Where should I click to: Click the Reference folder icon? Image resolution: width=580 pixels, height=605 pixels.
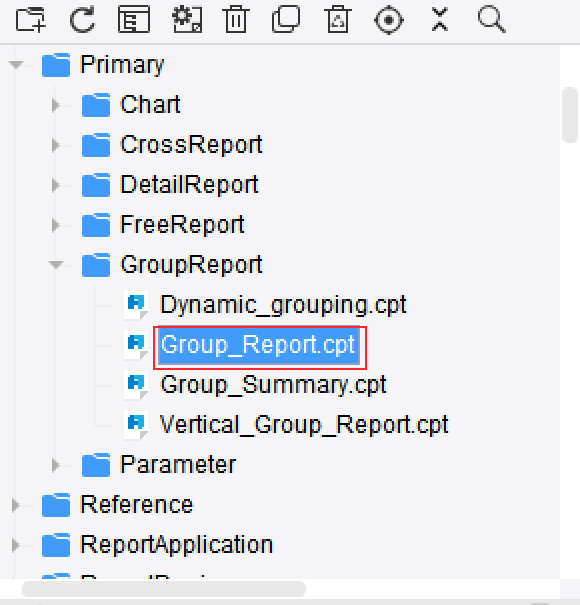coord(56,505)
